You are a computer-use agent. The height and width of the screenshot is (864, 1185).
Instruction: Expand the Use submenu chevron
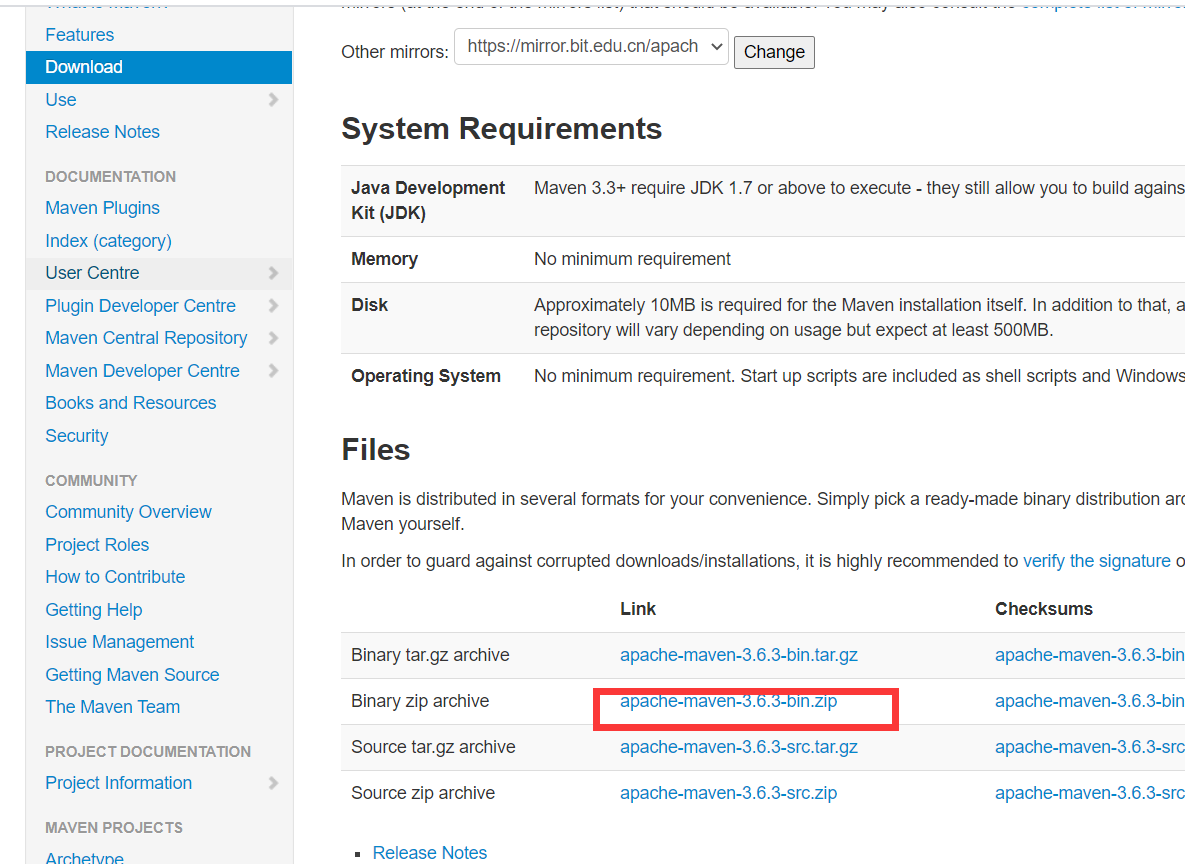(x=274, y=100)
